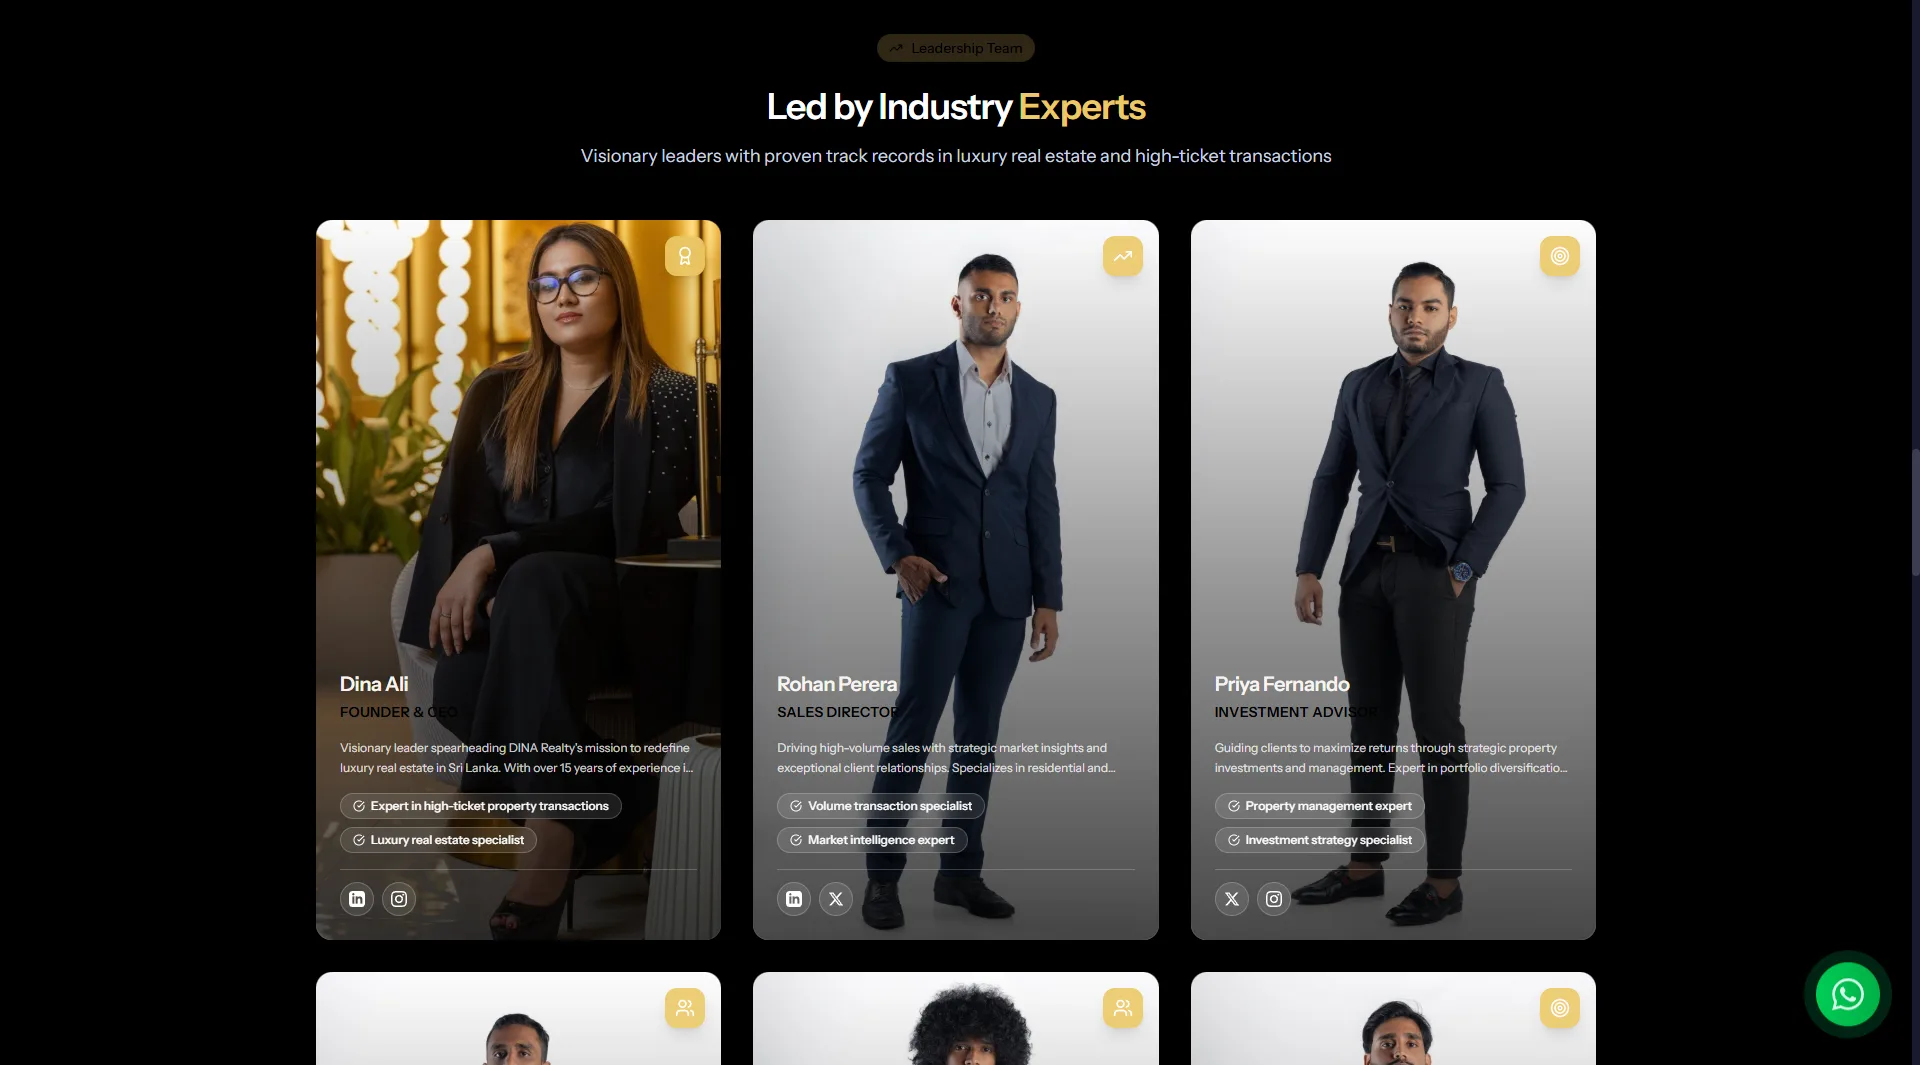This screenshot has height=1065, width=1920.
Task: Open Rohan Perera's X (Twitter) icon
Action: point(836,899)
